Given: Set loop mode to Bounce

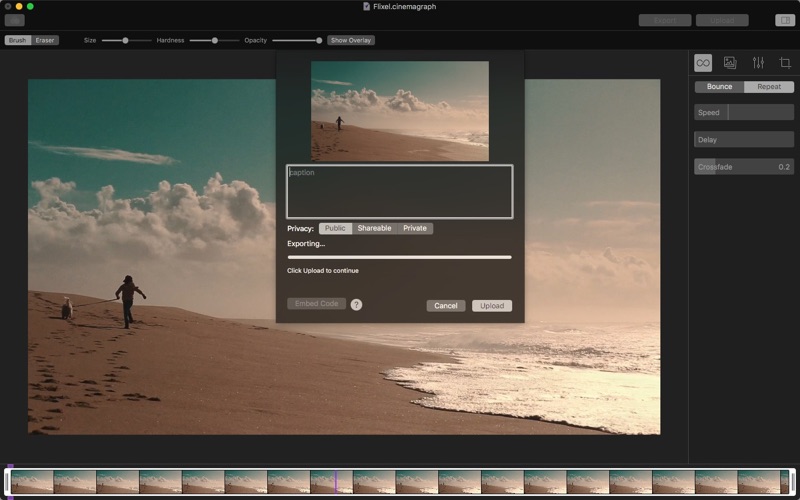Looking at the screenshot, I should point(719,87).
